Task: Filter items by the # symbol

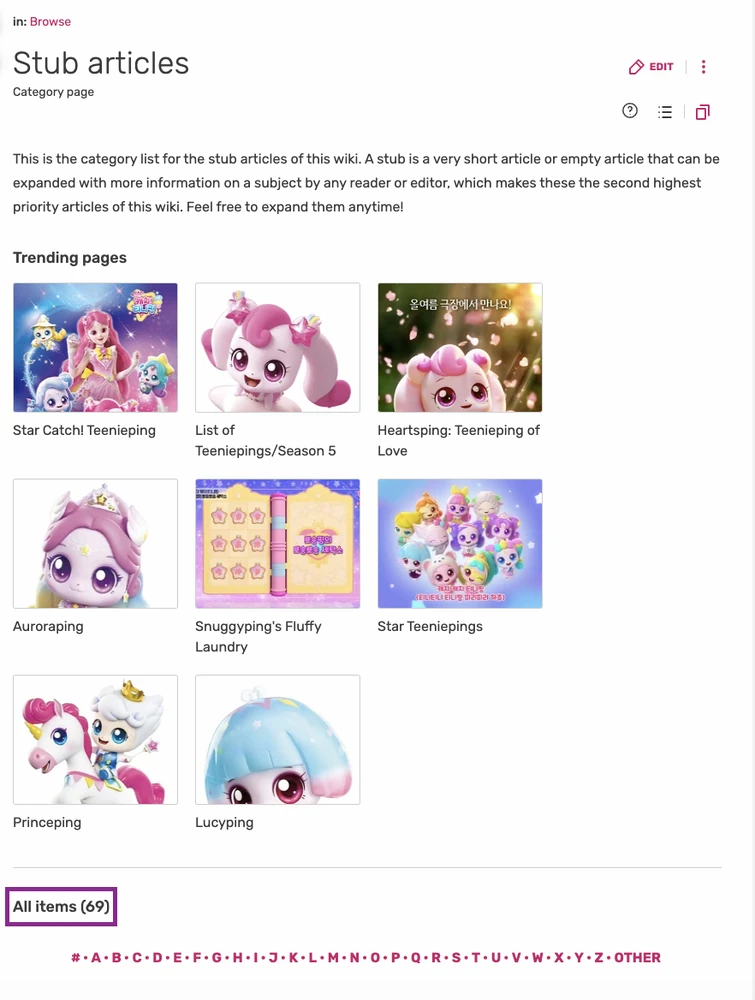Action: pyautogui.click(x=76, y=957)
